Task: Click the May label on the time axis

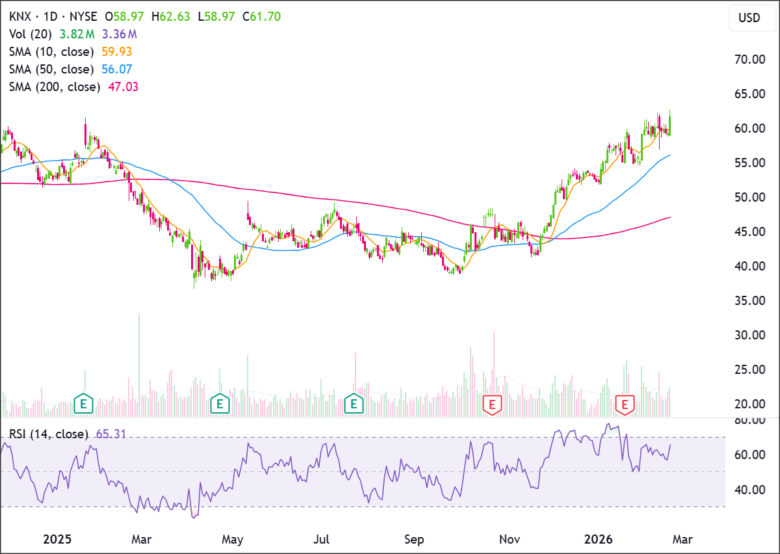Action: click(x=233, y=539)
